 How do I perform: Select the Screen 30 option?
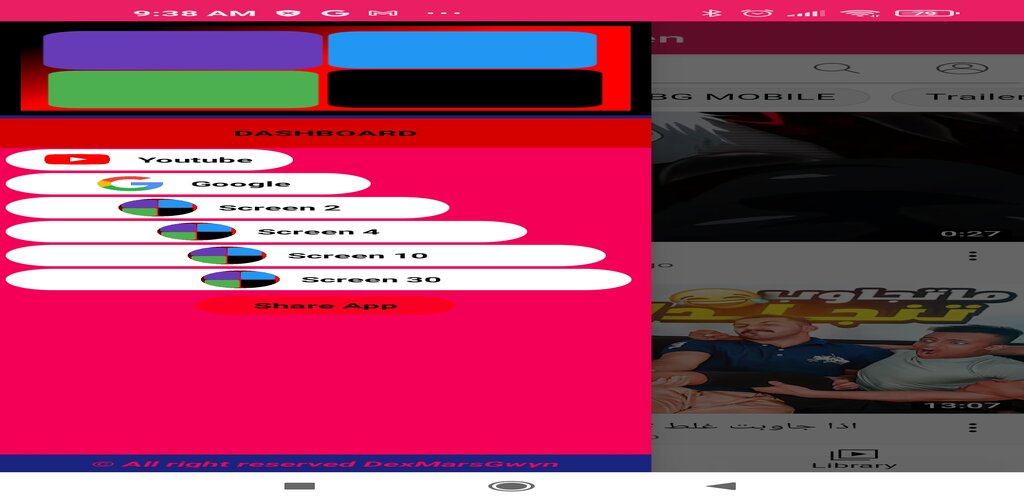319,279
